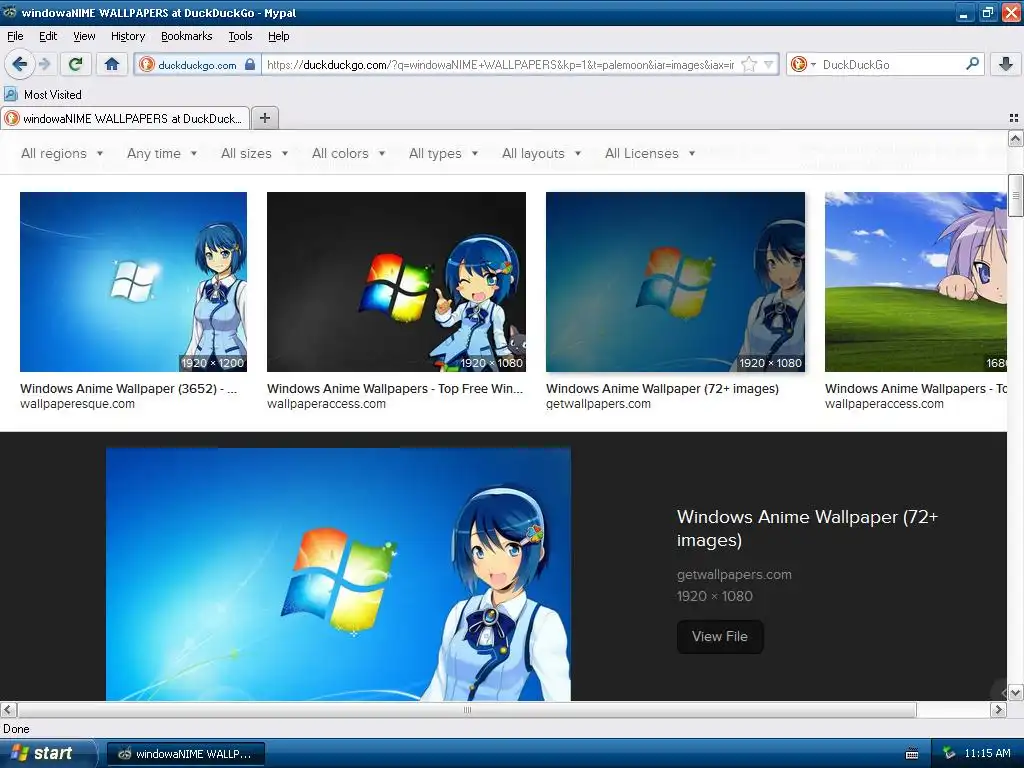The height and width of the screenshot is (768, 1024).
Task: Click the search magnifier icon in search box
Action: (972, 64)
